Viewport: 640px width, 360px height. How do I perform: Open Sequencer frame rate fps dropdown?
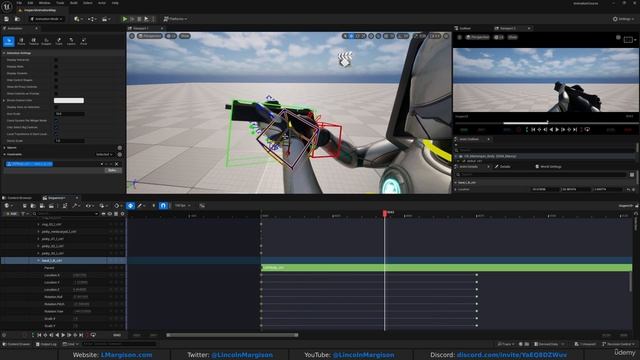[x=183, y=206]
